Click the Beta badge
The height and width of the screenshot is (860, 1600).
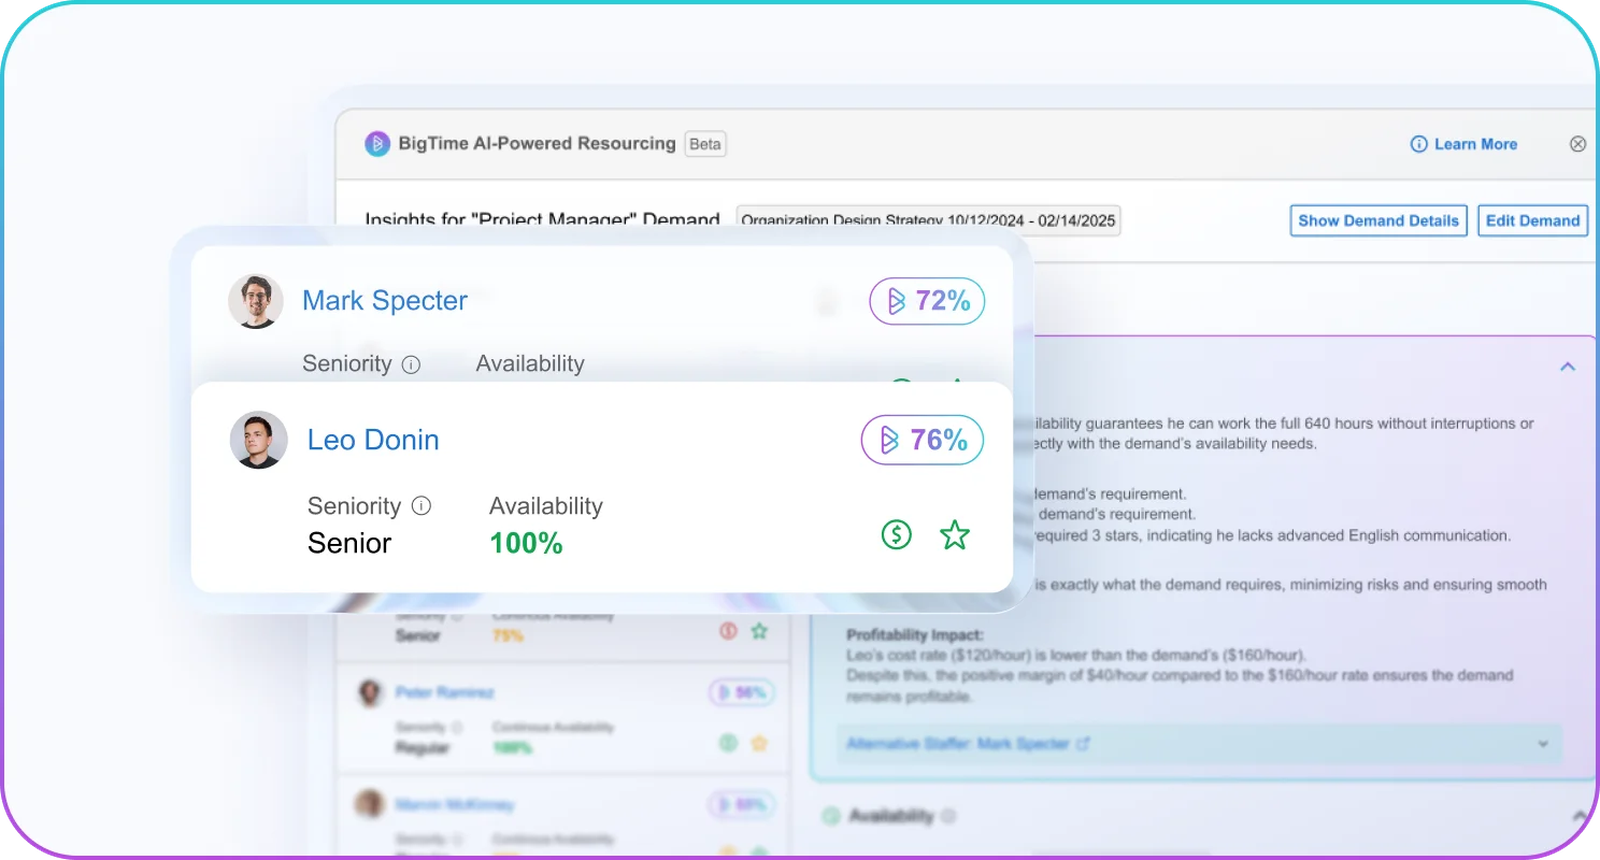[x=705, y=144]
